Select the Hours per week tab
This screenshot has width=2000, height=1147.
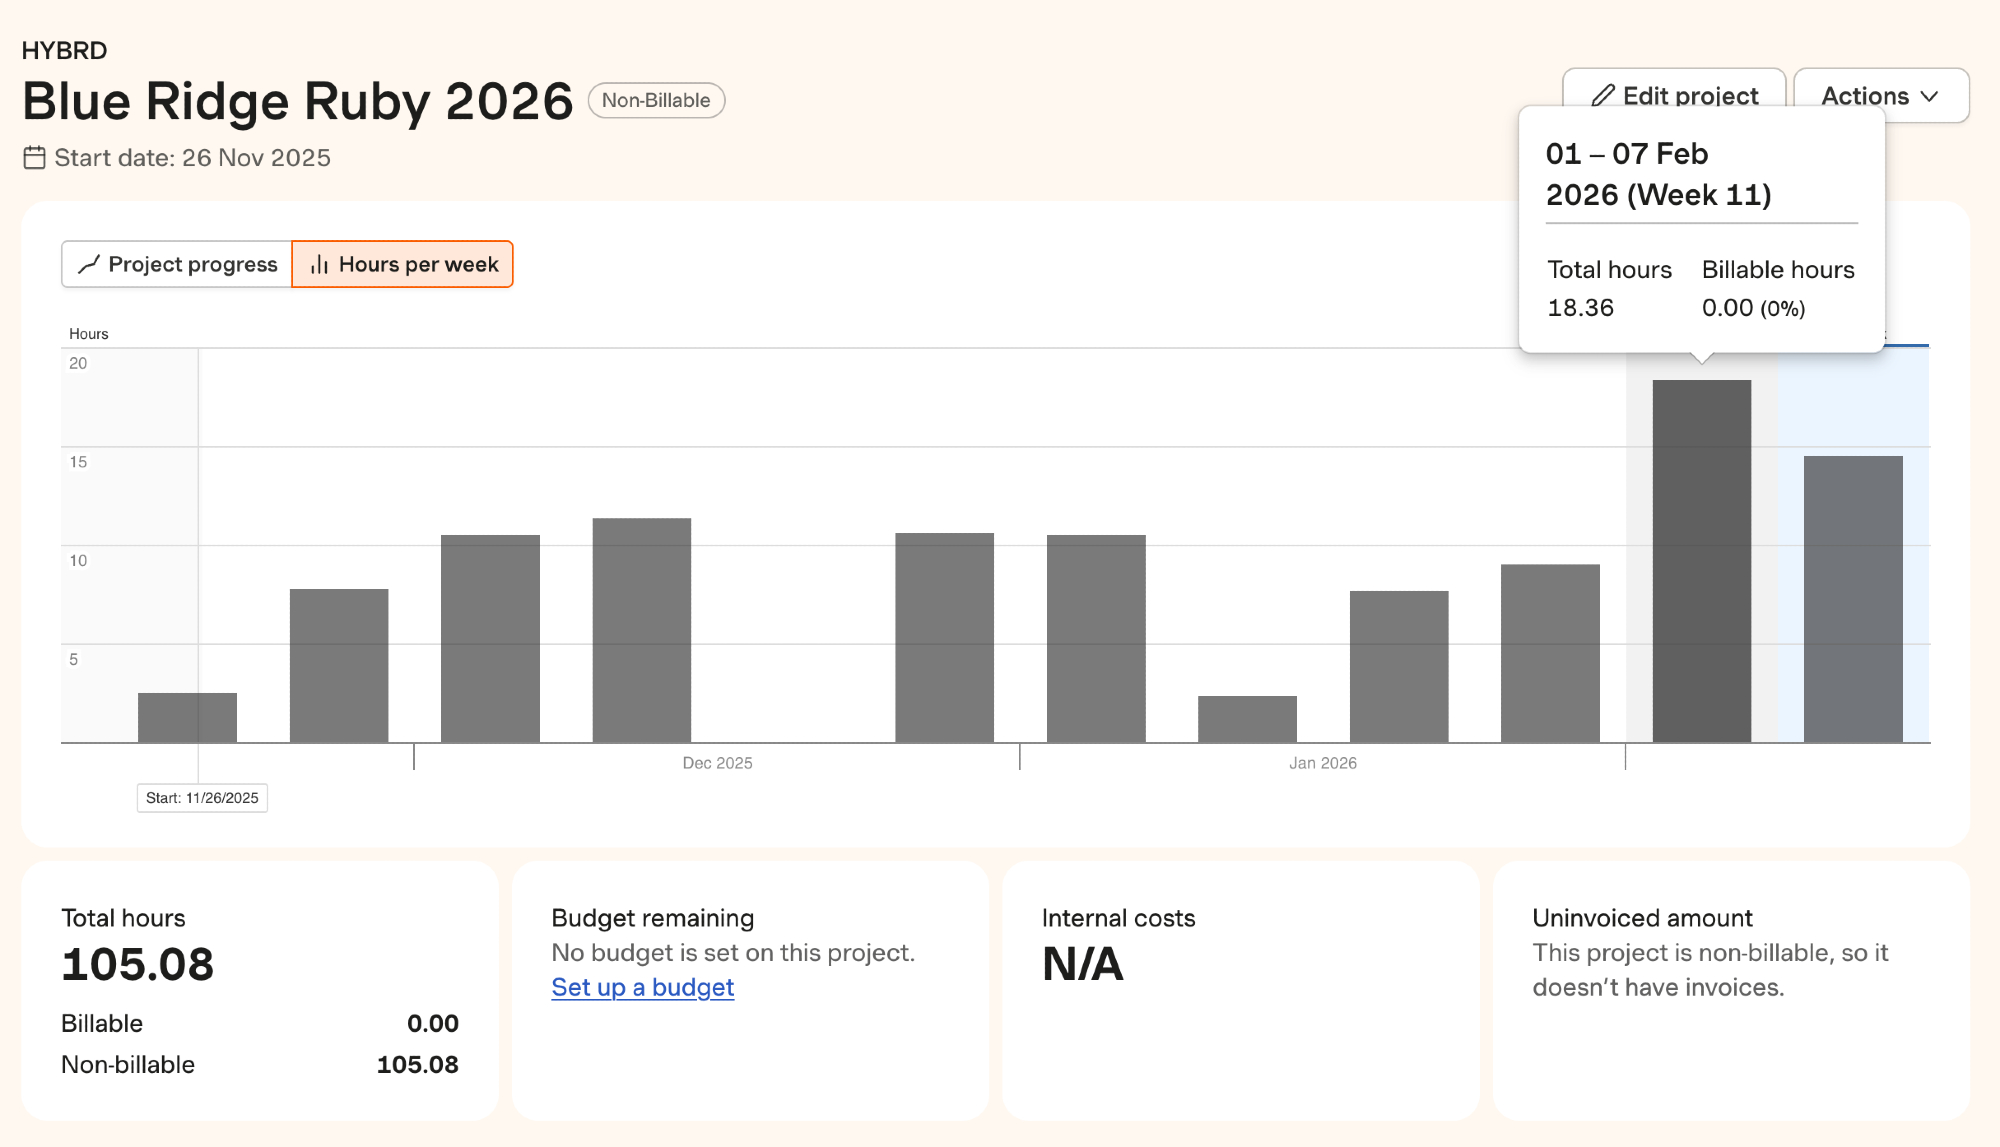(x=403, y=265)
